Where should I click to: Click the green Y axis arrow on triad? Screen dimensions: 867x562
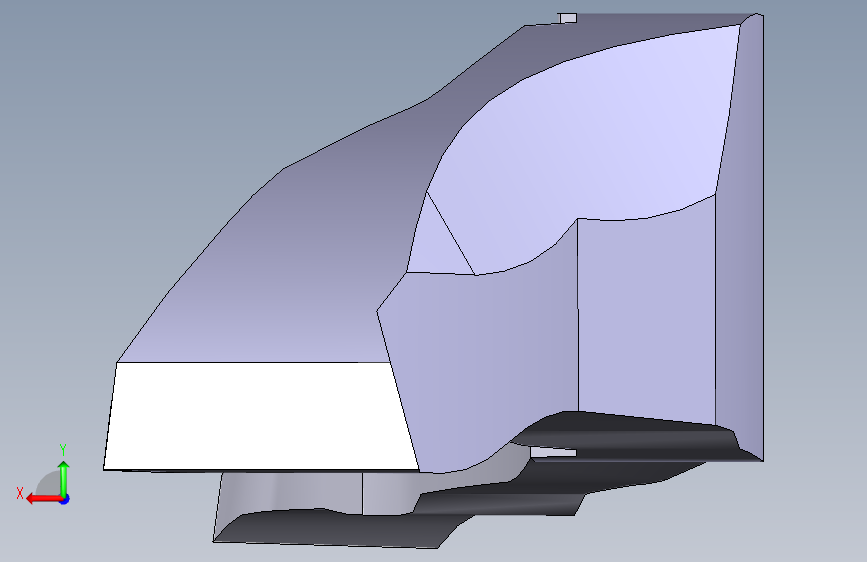coord(64,479)
